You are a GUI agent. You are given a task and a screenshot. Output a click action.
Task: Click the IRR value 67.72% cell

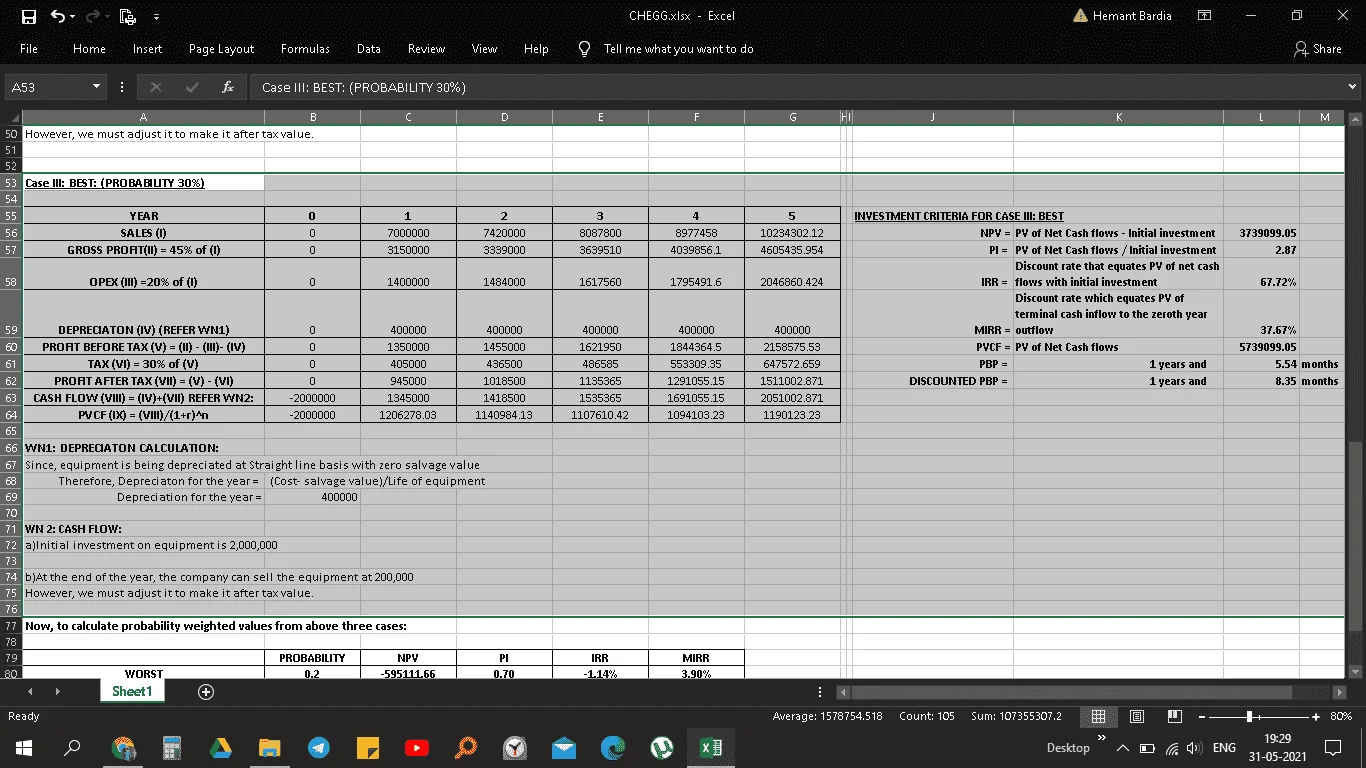1261,274
